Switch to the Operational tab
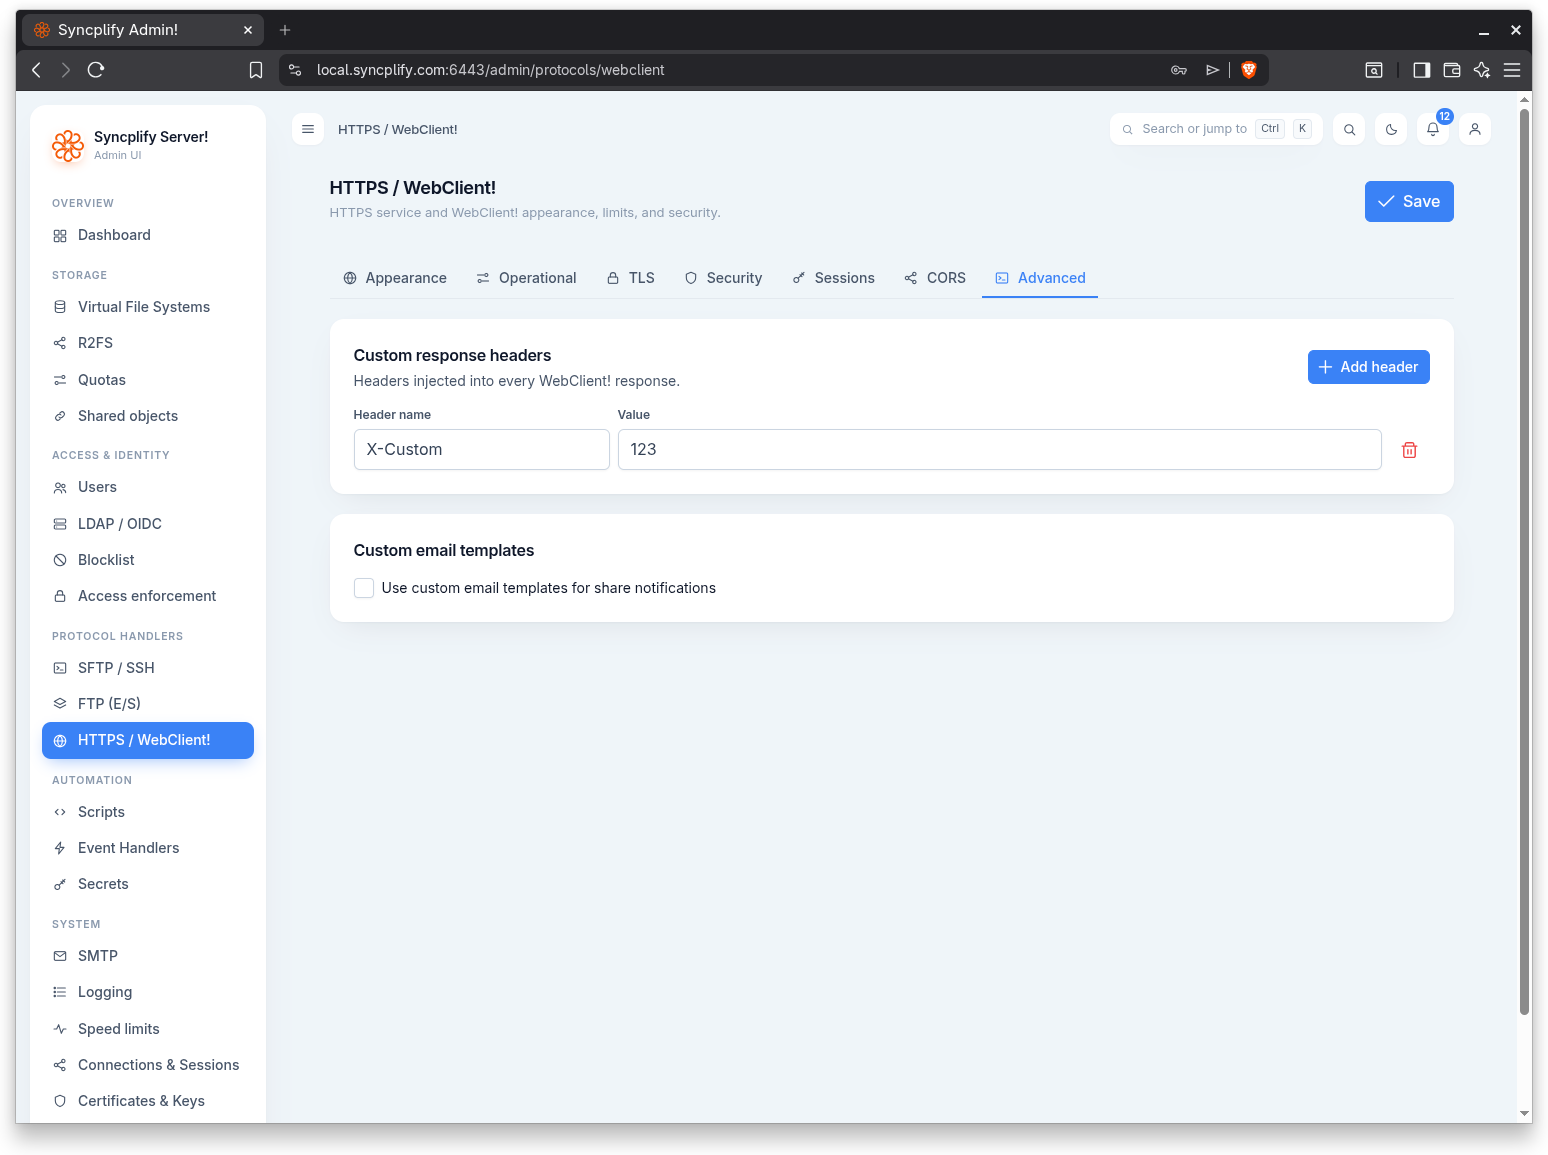The height and width of the screenshot is (1155, 1548). [x=527, y=278]
